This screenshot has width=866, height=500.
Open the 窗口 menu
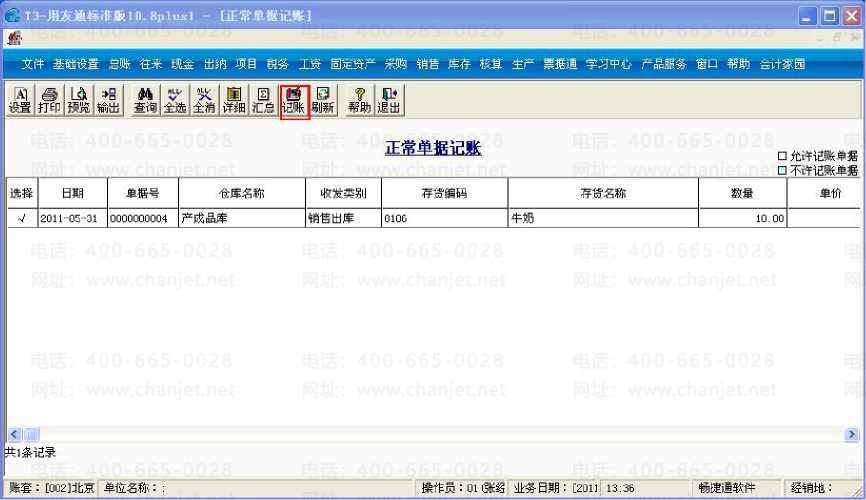[706, 64]
